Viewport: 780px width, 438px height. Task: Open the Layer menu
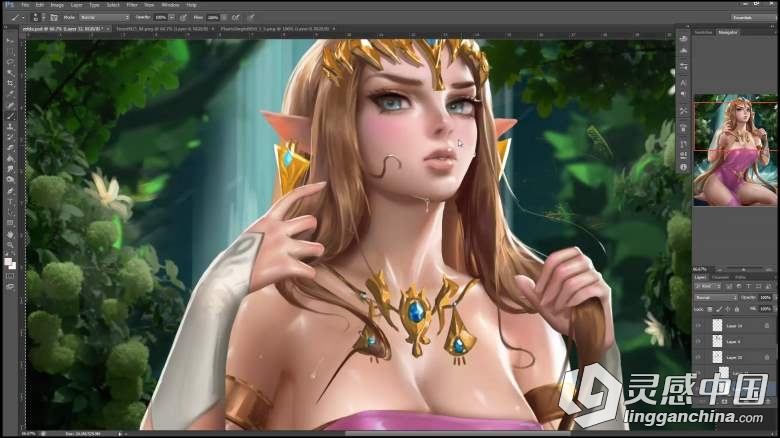click(x=77, y=5)
